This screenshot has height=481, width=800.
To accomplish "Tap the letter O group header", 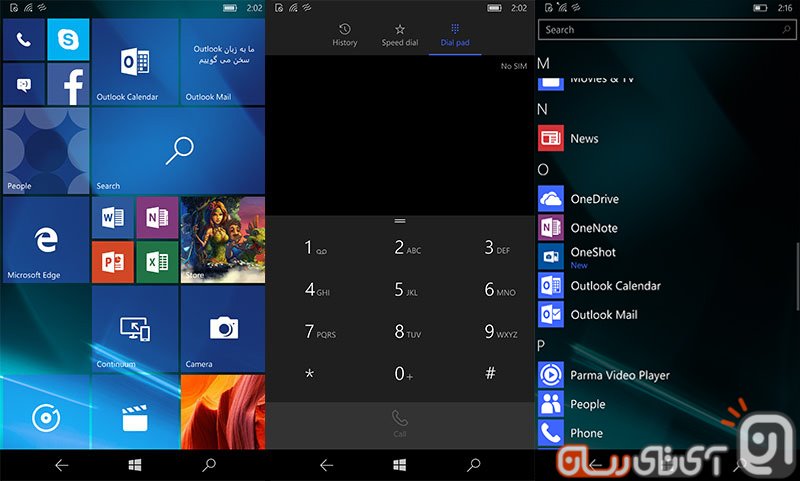I will click(x=543, y=170).
